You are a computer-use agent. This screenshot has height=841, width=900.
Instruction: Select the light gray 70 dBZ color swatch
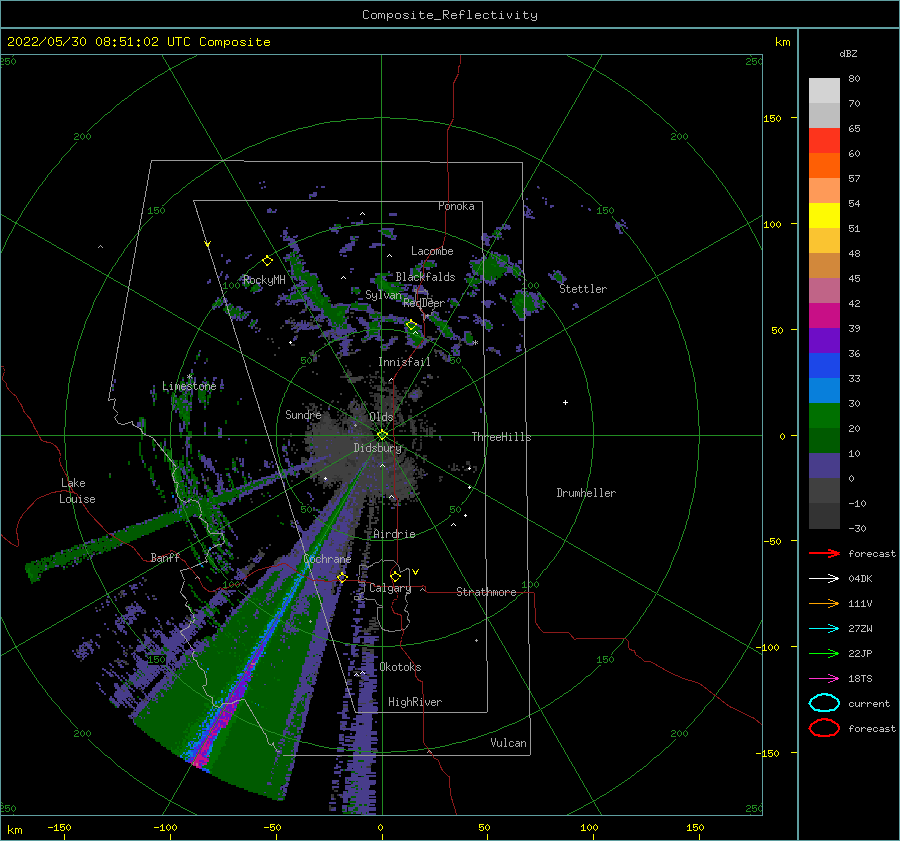tap(824, 91)
